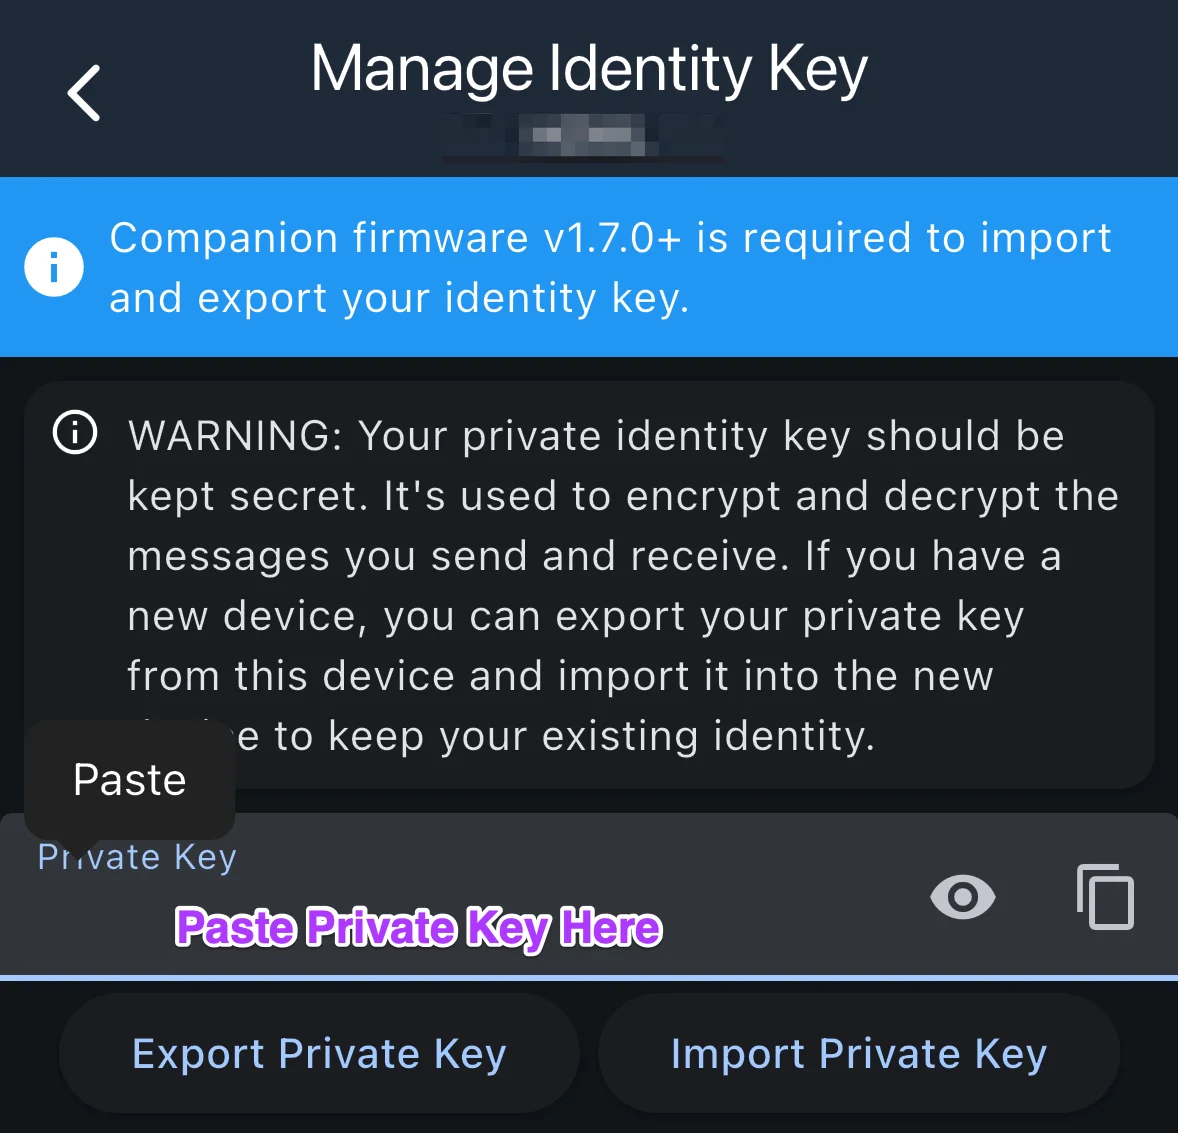Tap the Paste Private Key Here placeholder

[x=418, y=928]
